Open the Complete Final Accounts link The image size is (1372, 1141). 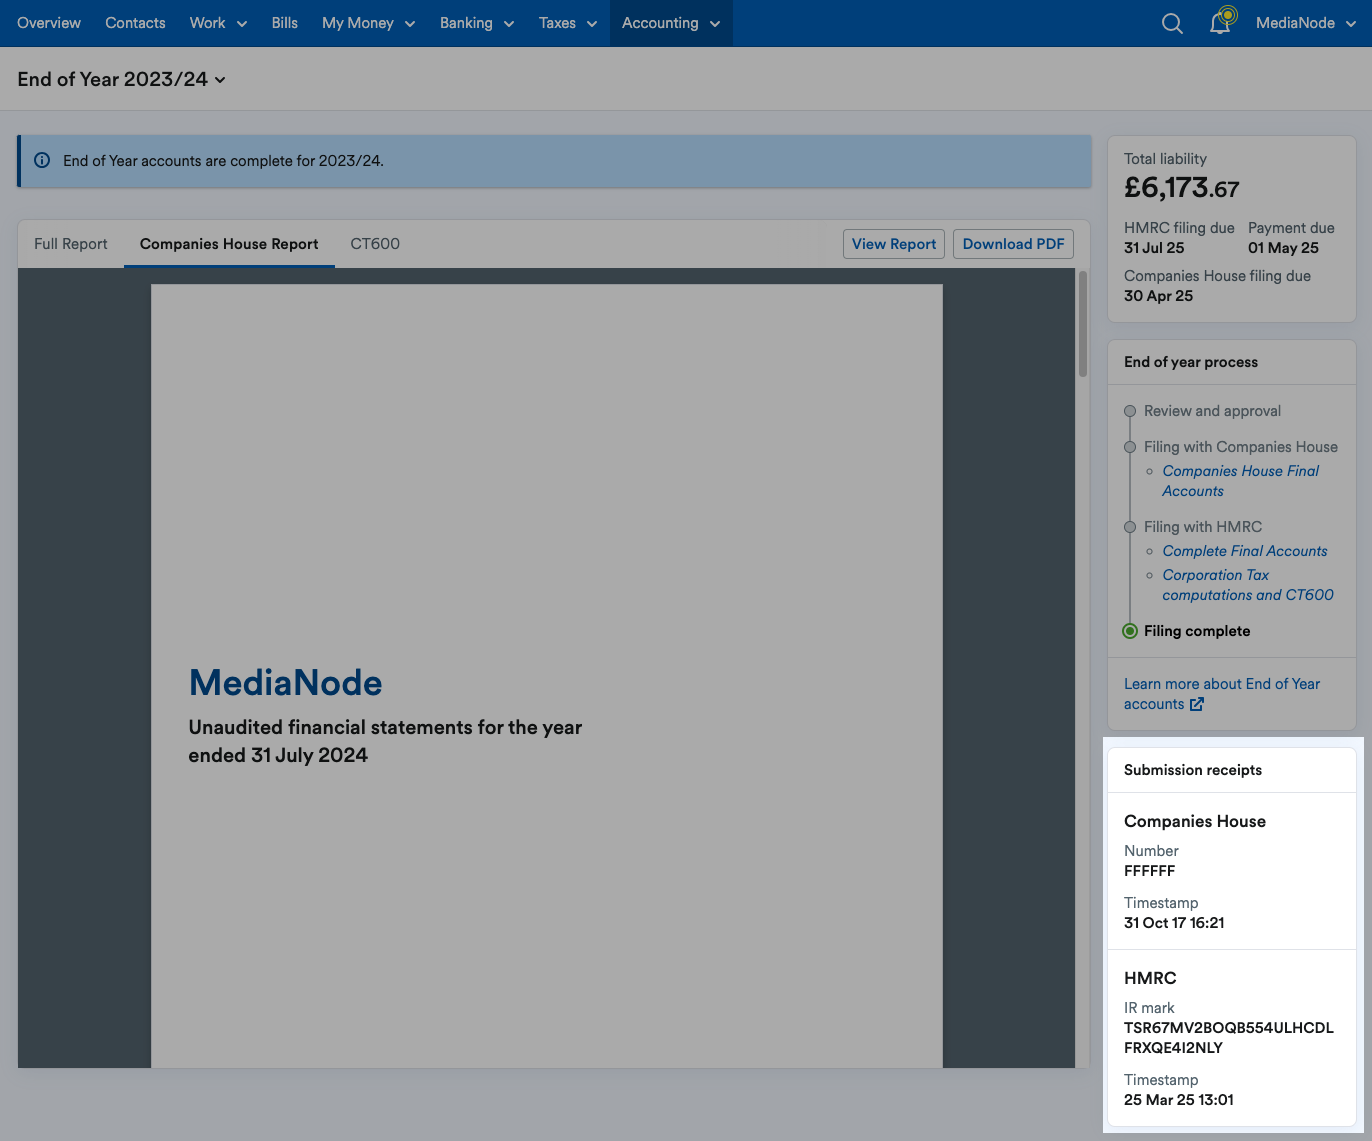[x=1245, y=551]
